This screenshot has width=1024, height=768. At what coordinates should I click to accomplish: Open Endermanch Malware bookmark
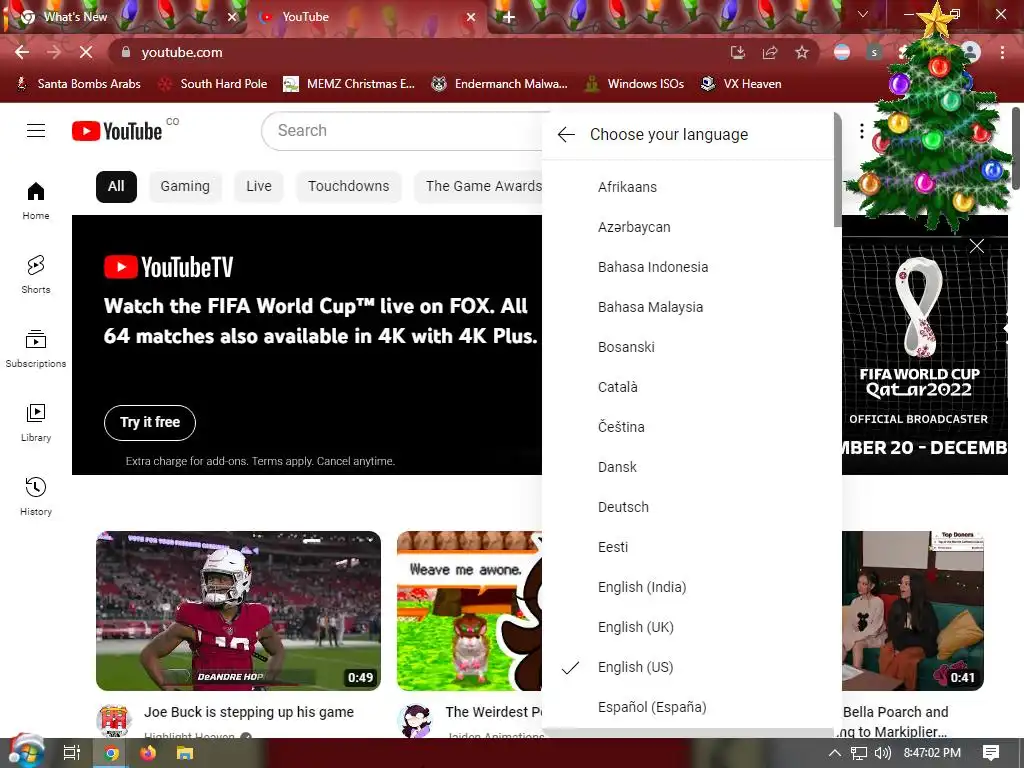[500, 84]
